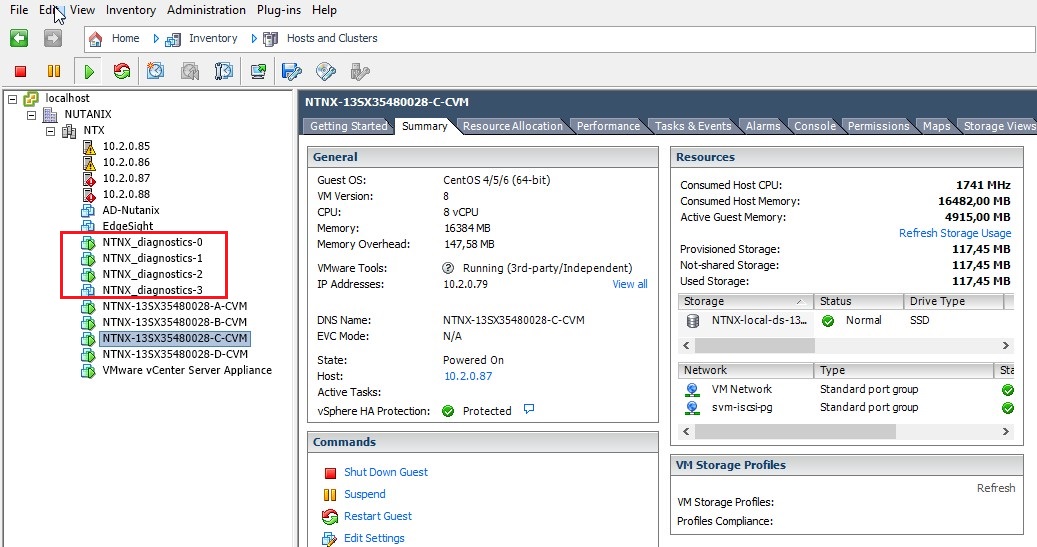Click the CD/DVD drive connect toolbar icon

(x=325, y=71)
